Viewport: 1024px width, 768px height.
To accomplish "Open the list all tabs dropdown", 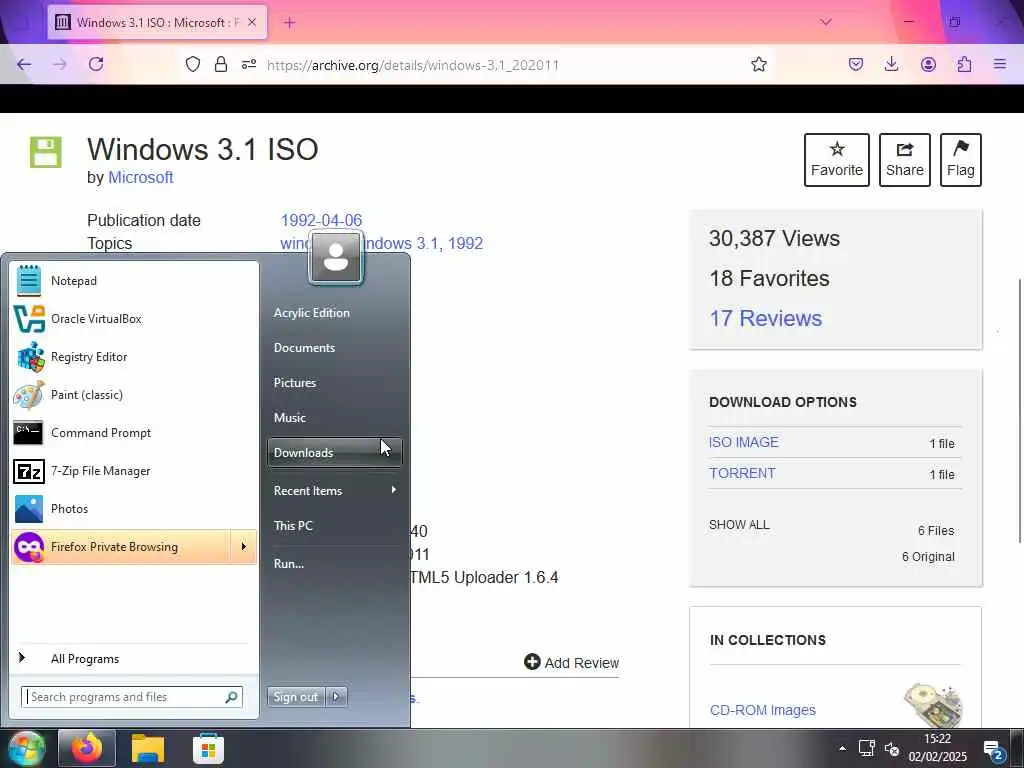I will click(x=825, y=22).
